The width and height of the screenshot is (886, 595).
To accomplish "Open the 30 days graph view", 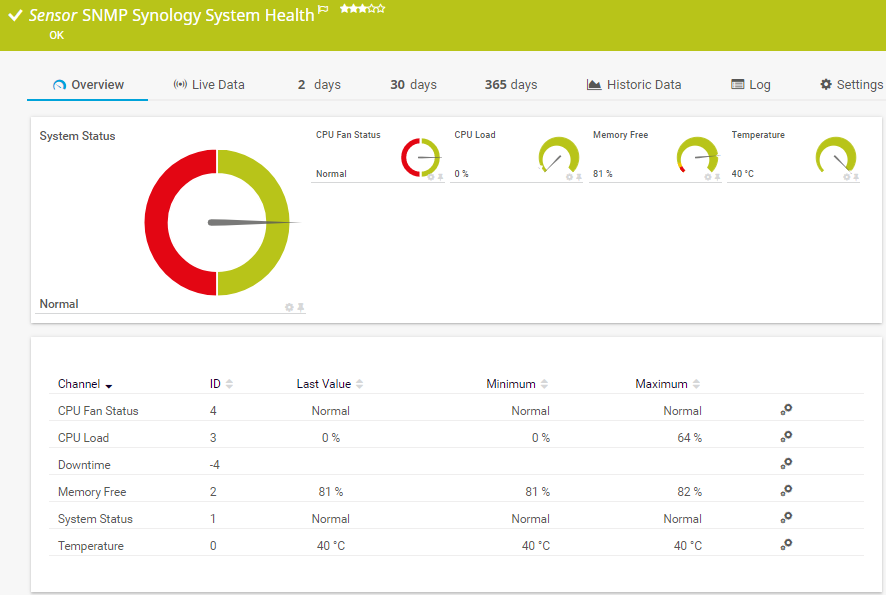I will click(413, 85).
